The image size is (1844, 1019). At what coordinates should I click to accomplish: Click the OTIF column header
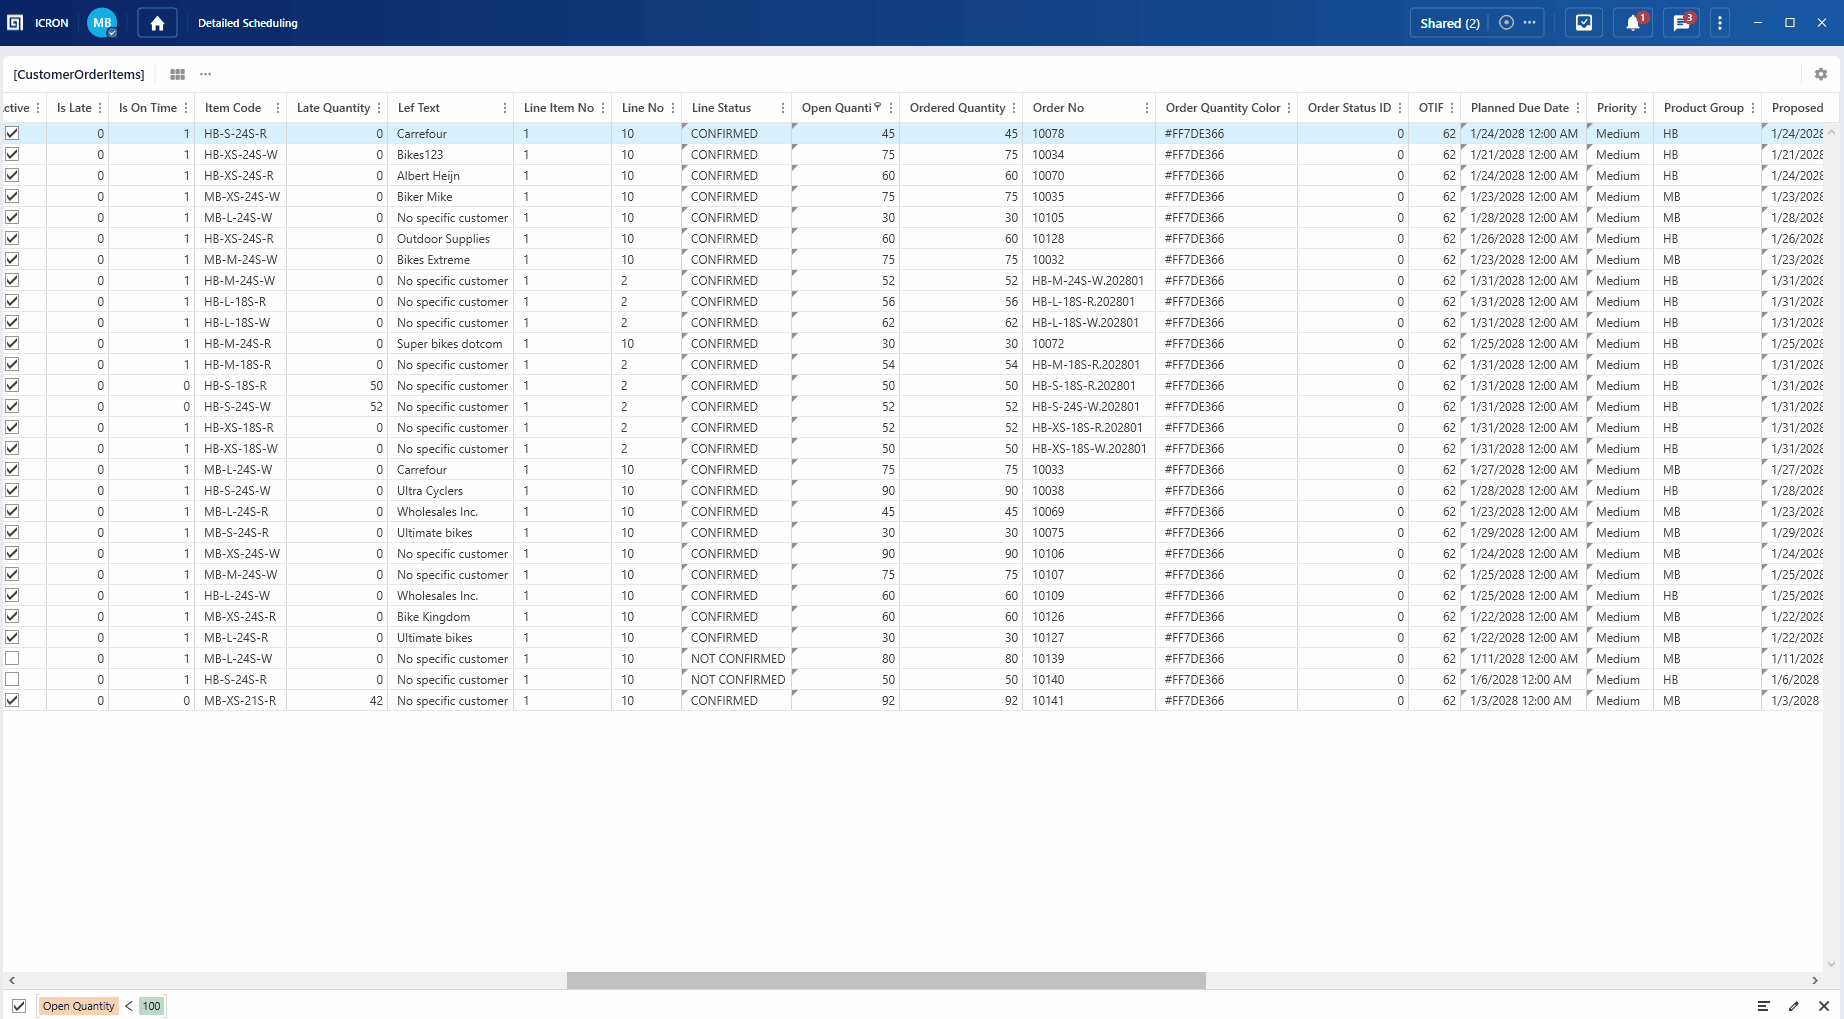pyautogui.click(x=1431, y=108)
